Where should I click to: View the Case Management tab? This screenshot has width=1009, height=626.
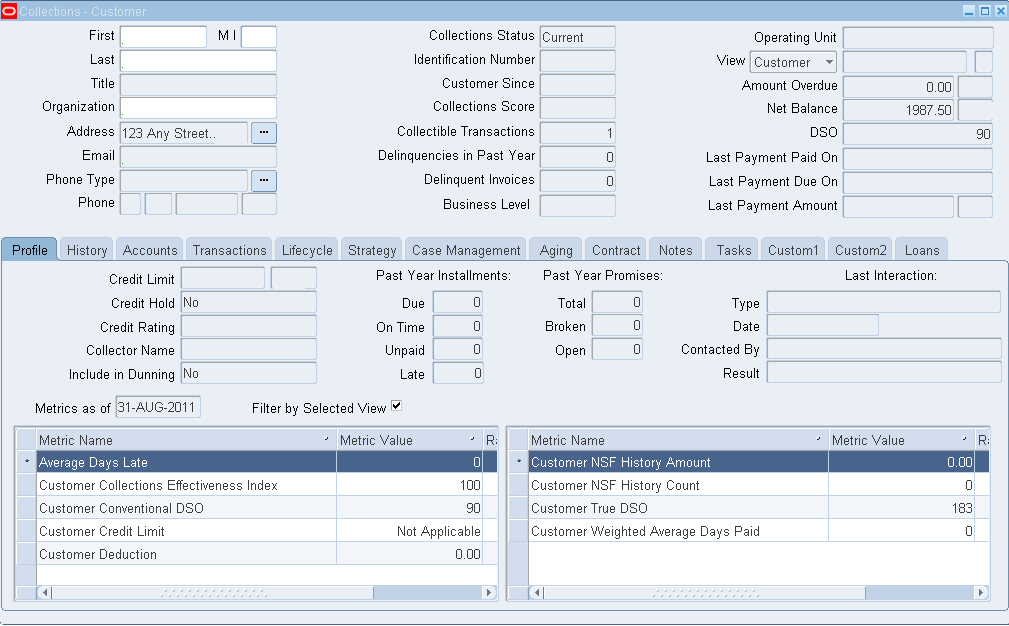point(467,249)
